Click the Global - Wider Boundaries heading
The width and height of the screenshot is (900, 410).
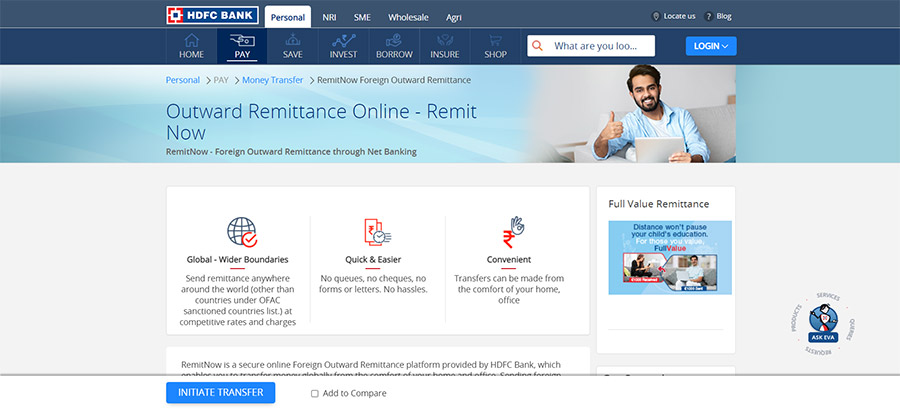click(238, 260)
